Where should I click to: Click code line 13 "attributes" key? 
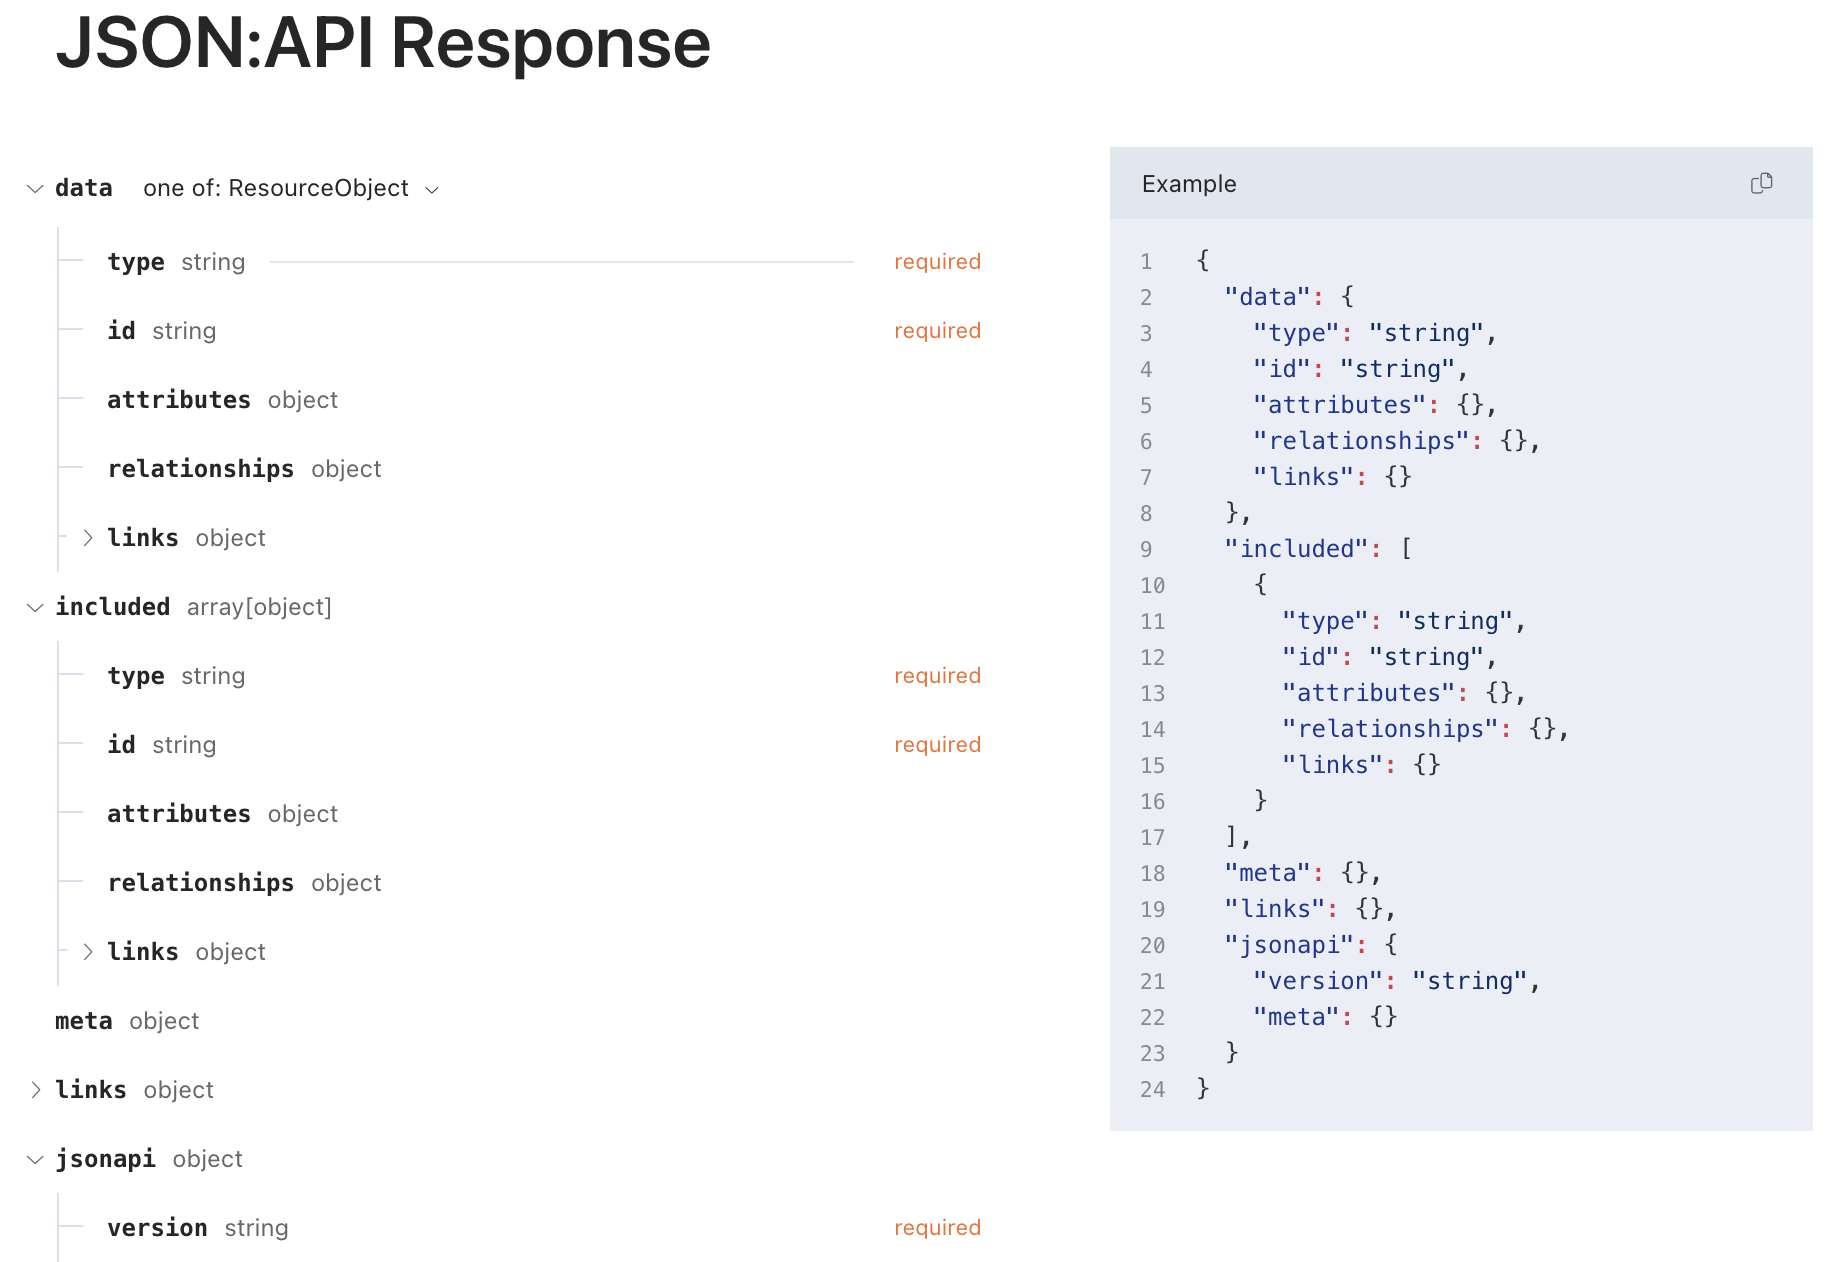pos(1369,693)
